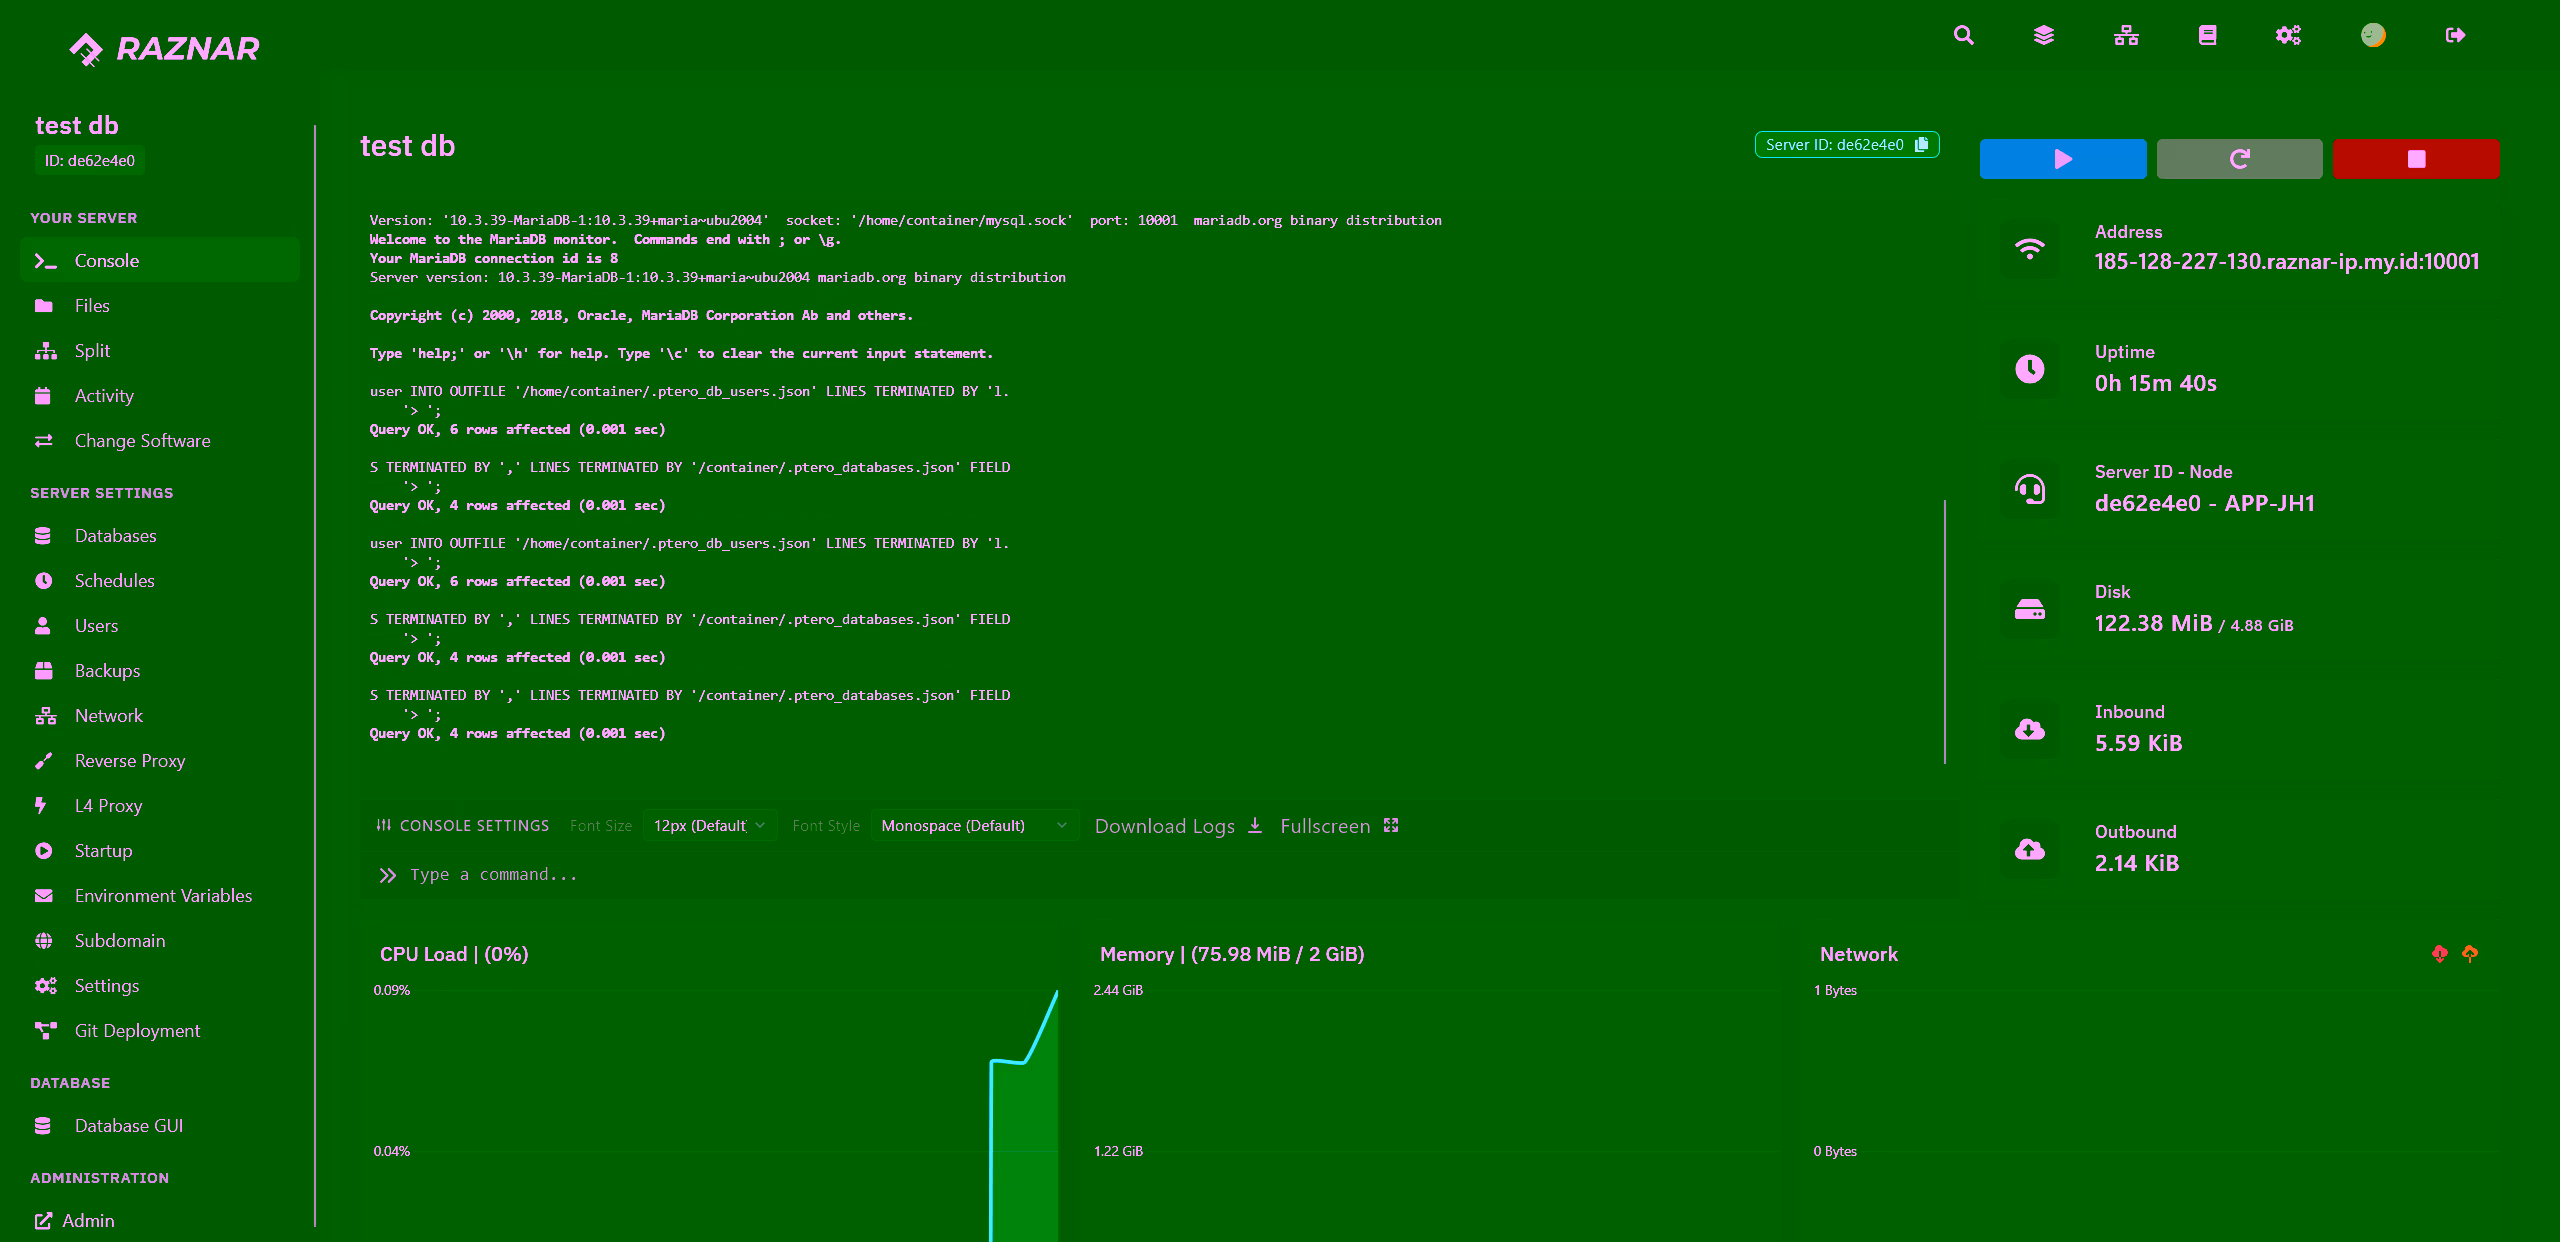The image size is (2560, 1242).
Task: Click the search magnifier icon in header
Action: pyautogui.click(x=1964, y=36)
